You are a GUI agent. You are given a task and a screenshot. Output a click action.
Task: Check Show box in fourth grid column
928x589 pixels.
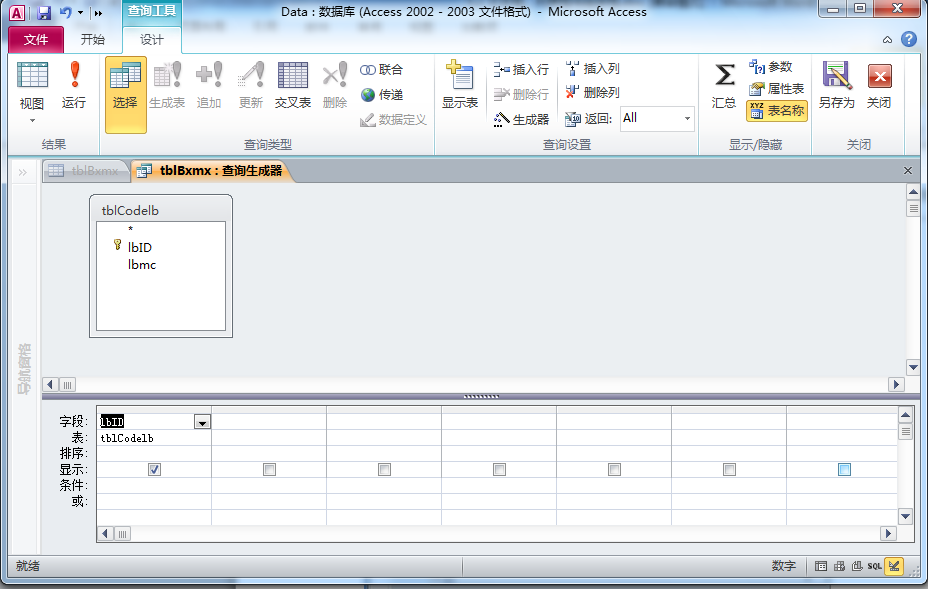click(500, 469)
